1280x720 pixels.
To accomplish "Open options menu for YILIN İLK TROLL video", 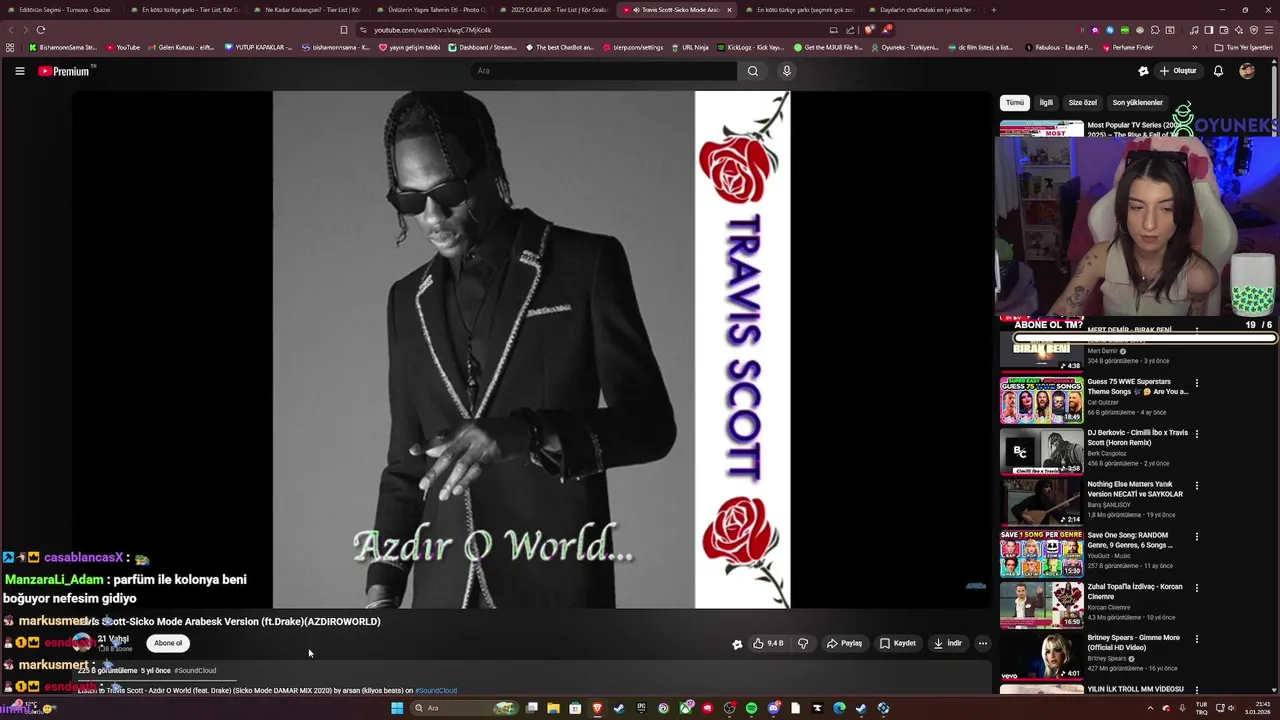I will 1196,689.
